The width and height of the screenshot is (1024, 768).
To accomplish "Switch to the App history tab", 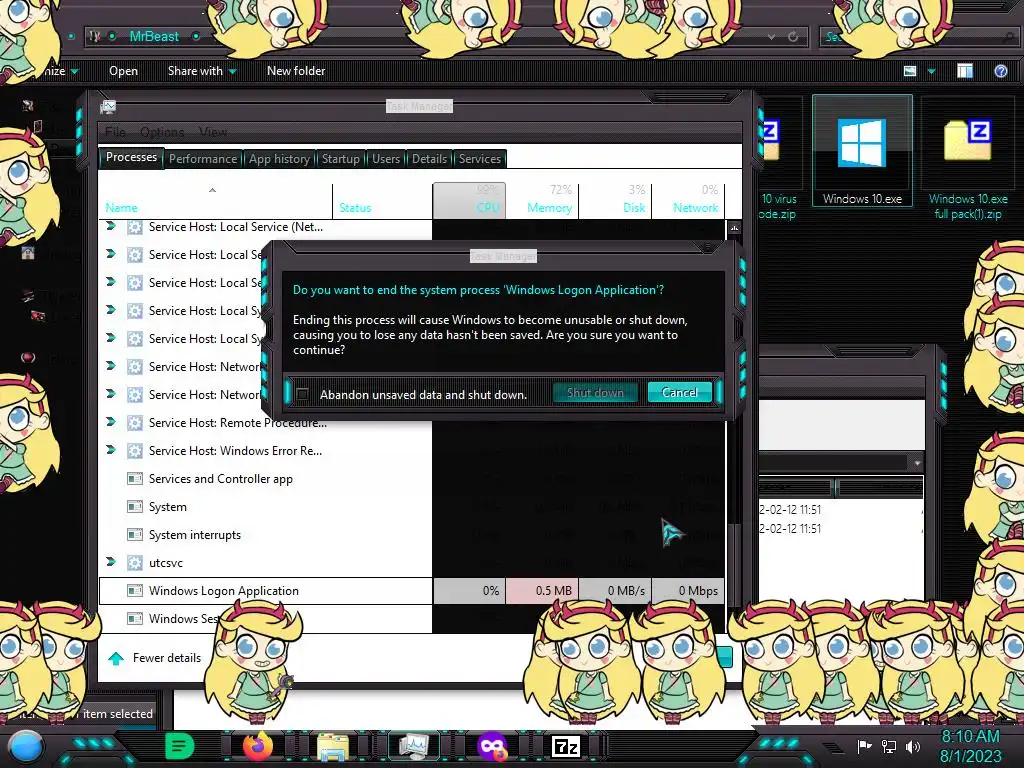I will point(280,159).
